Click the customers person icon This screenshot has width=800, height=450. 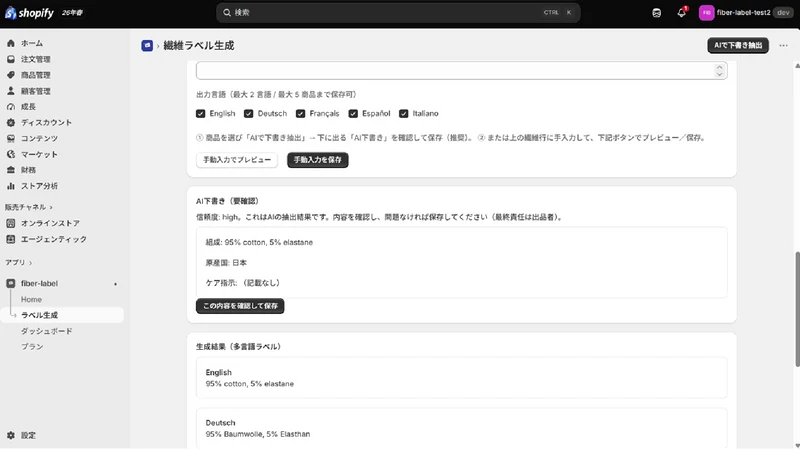click(11, 91)
